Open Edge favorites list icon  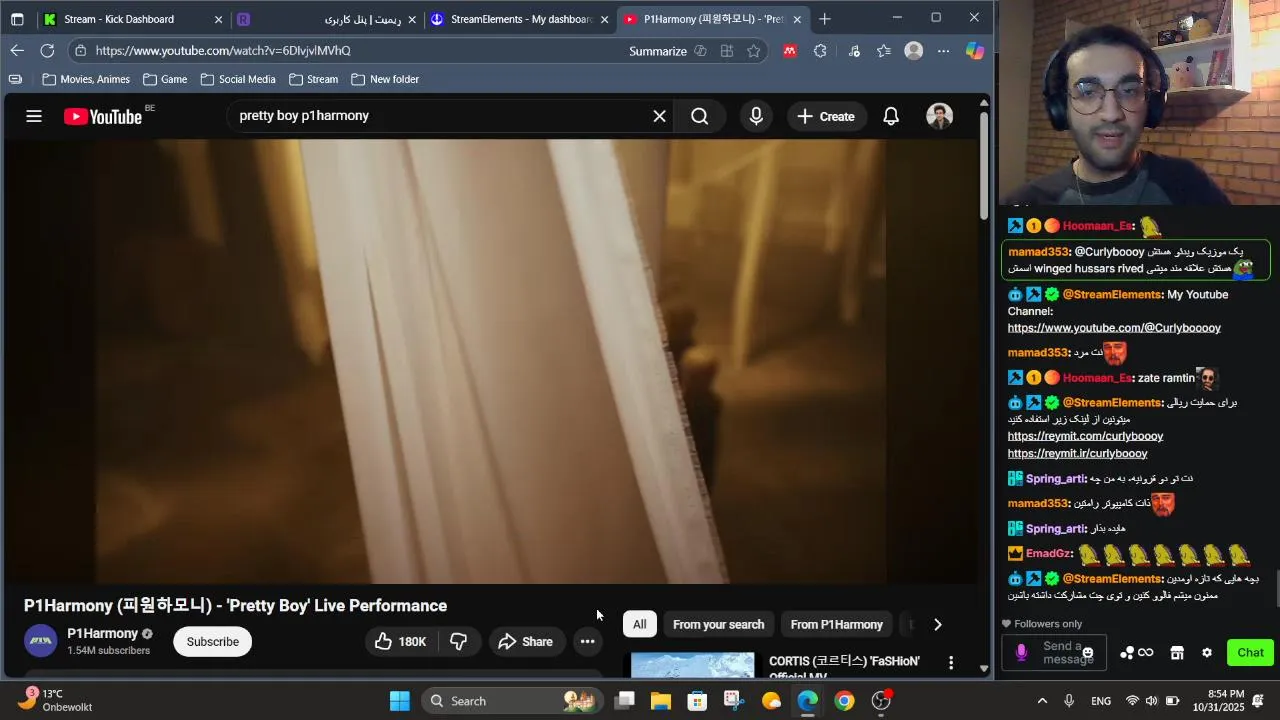coord(884,51)
